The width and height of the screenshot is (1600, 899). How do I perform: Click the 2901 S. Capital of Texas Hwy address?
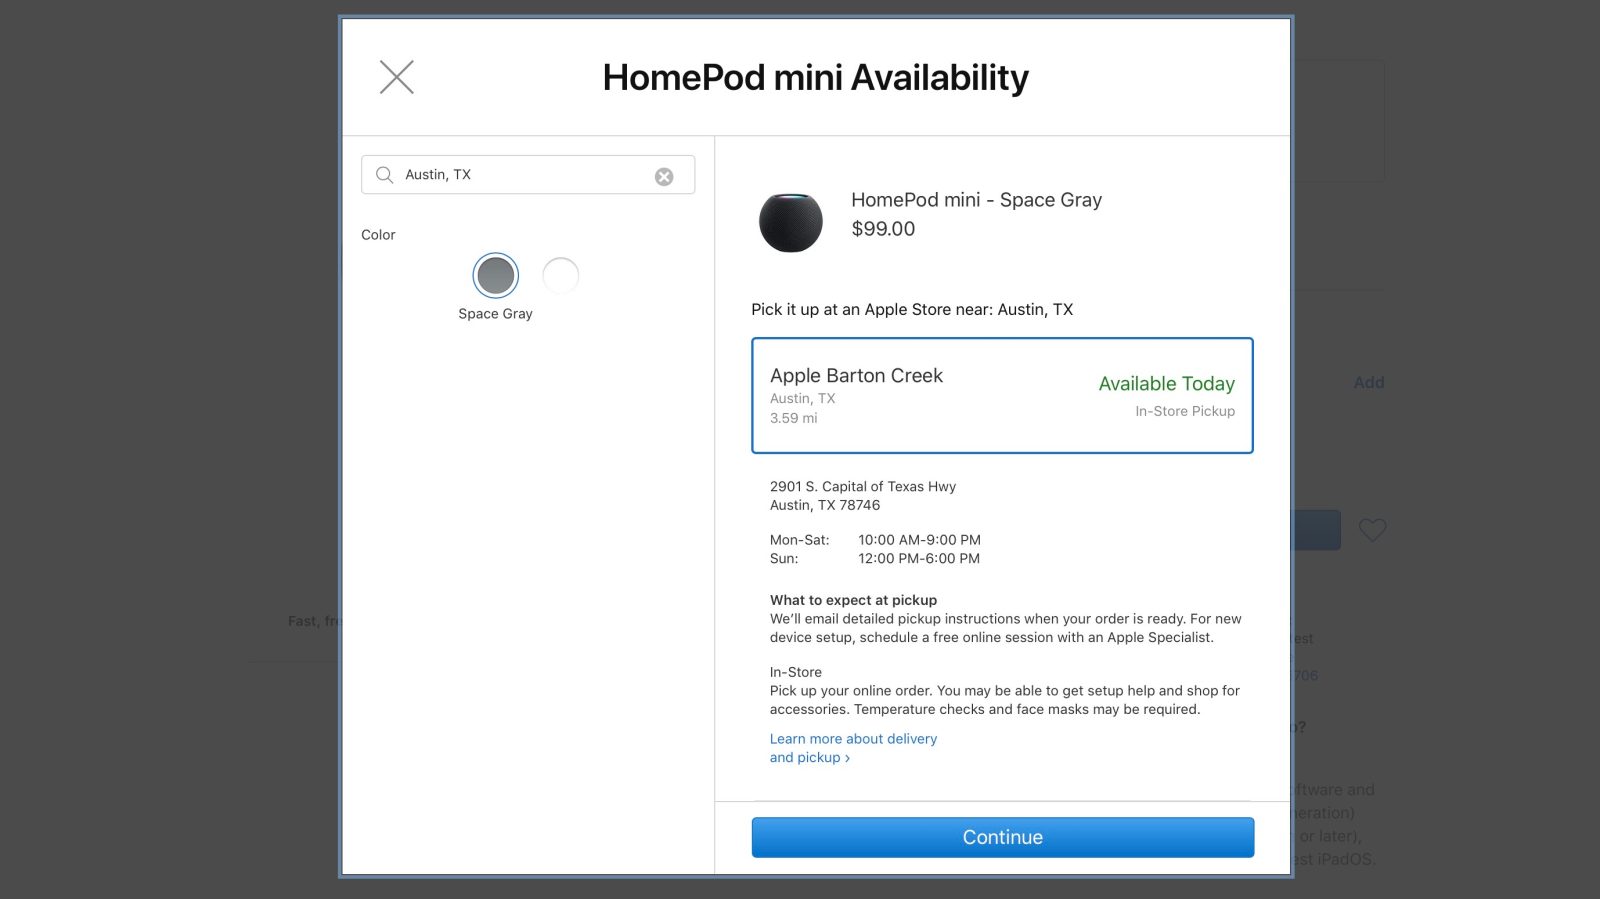click(x=863, y=487)
